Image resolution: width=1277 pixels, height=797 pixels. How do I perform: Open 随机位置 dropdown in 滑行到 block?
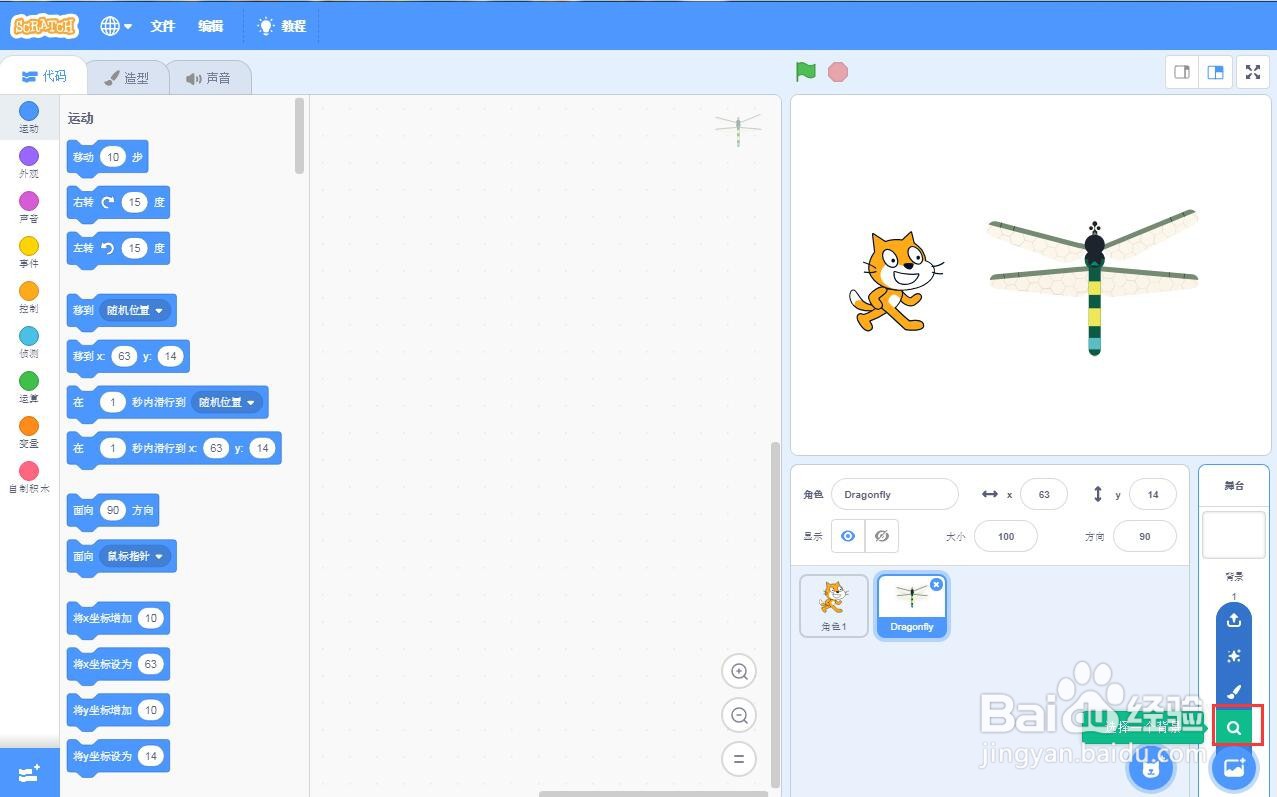(226, 402)
